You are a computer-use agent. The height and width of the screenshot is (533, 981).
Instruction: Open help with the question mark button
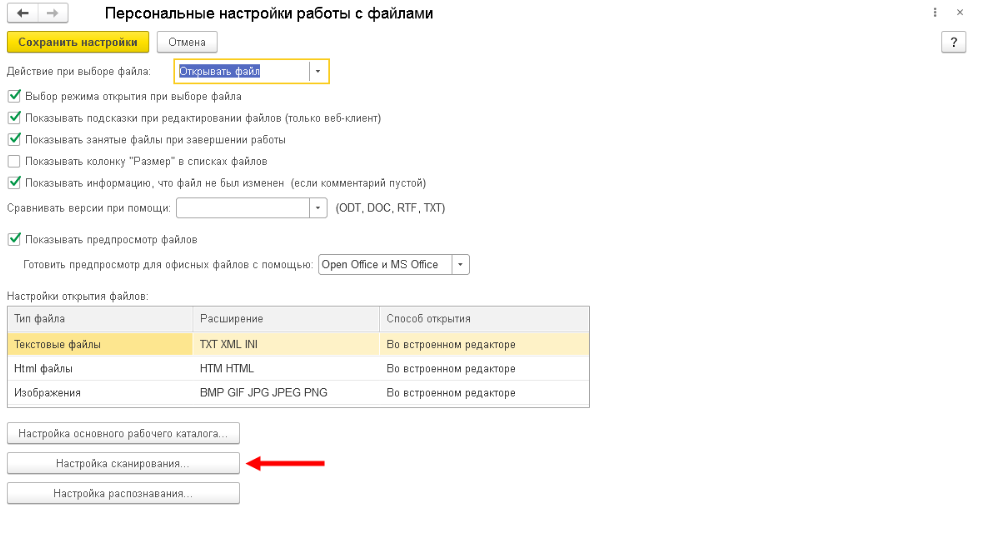(x=953, y=43)
